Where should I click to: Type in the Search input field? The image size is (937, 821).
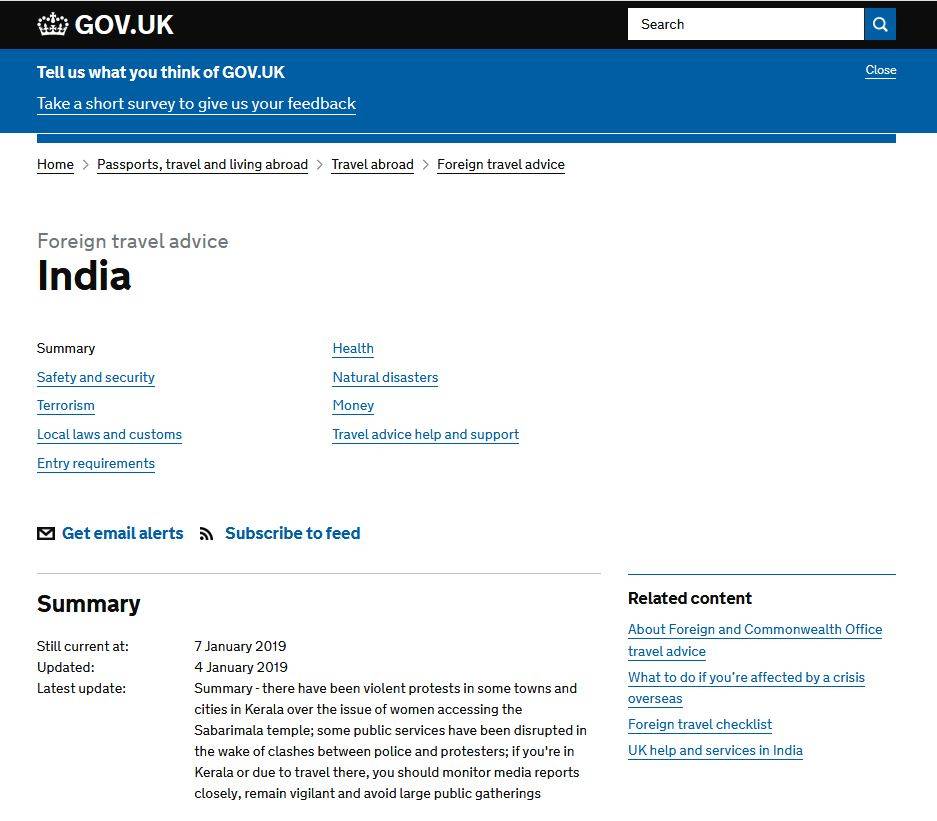[745, 24]
